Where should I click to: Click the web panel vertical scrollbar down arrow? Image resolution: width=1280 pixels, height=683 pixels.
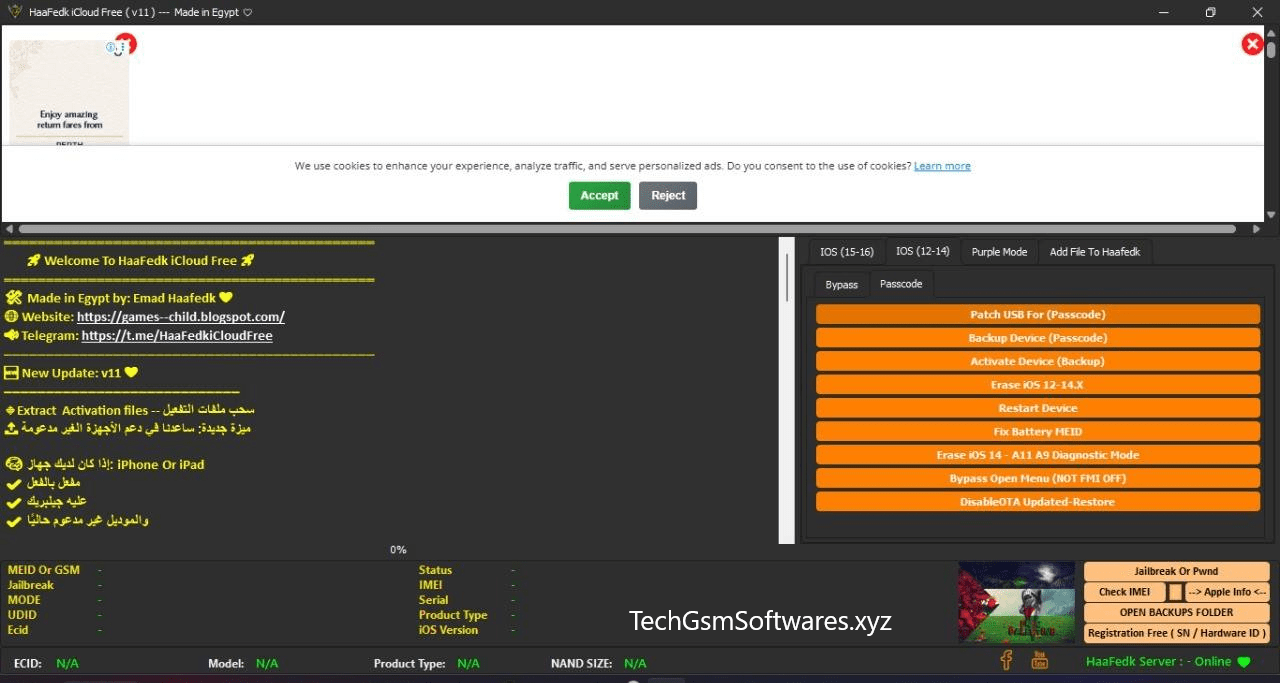coord(1271,215)
